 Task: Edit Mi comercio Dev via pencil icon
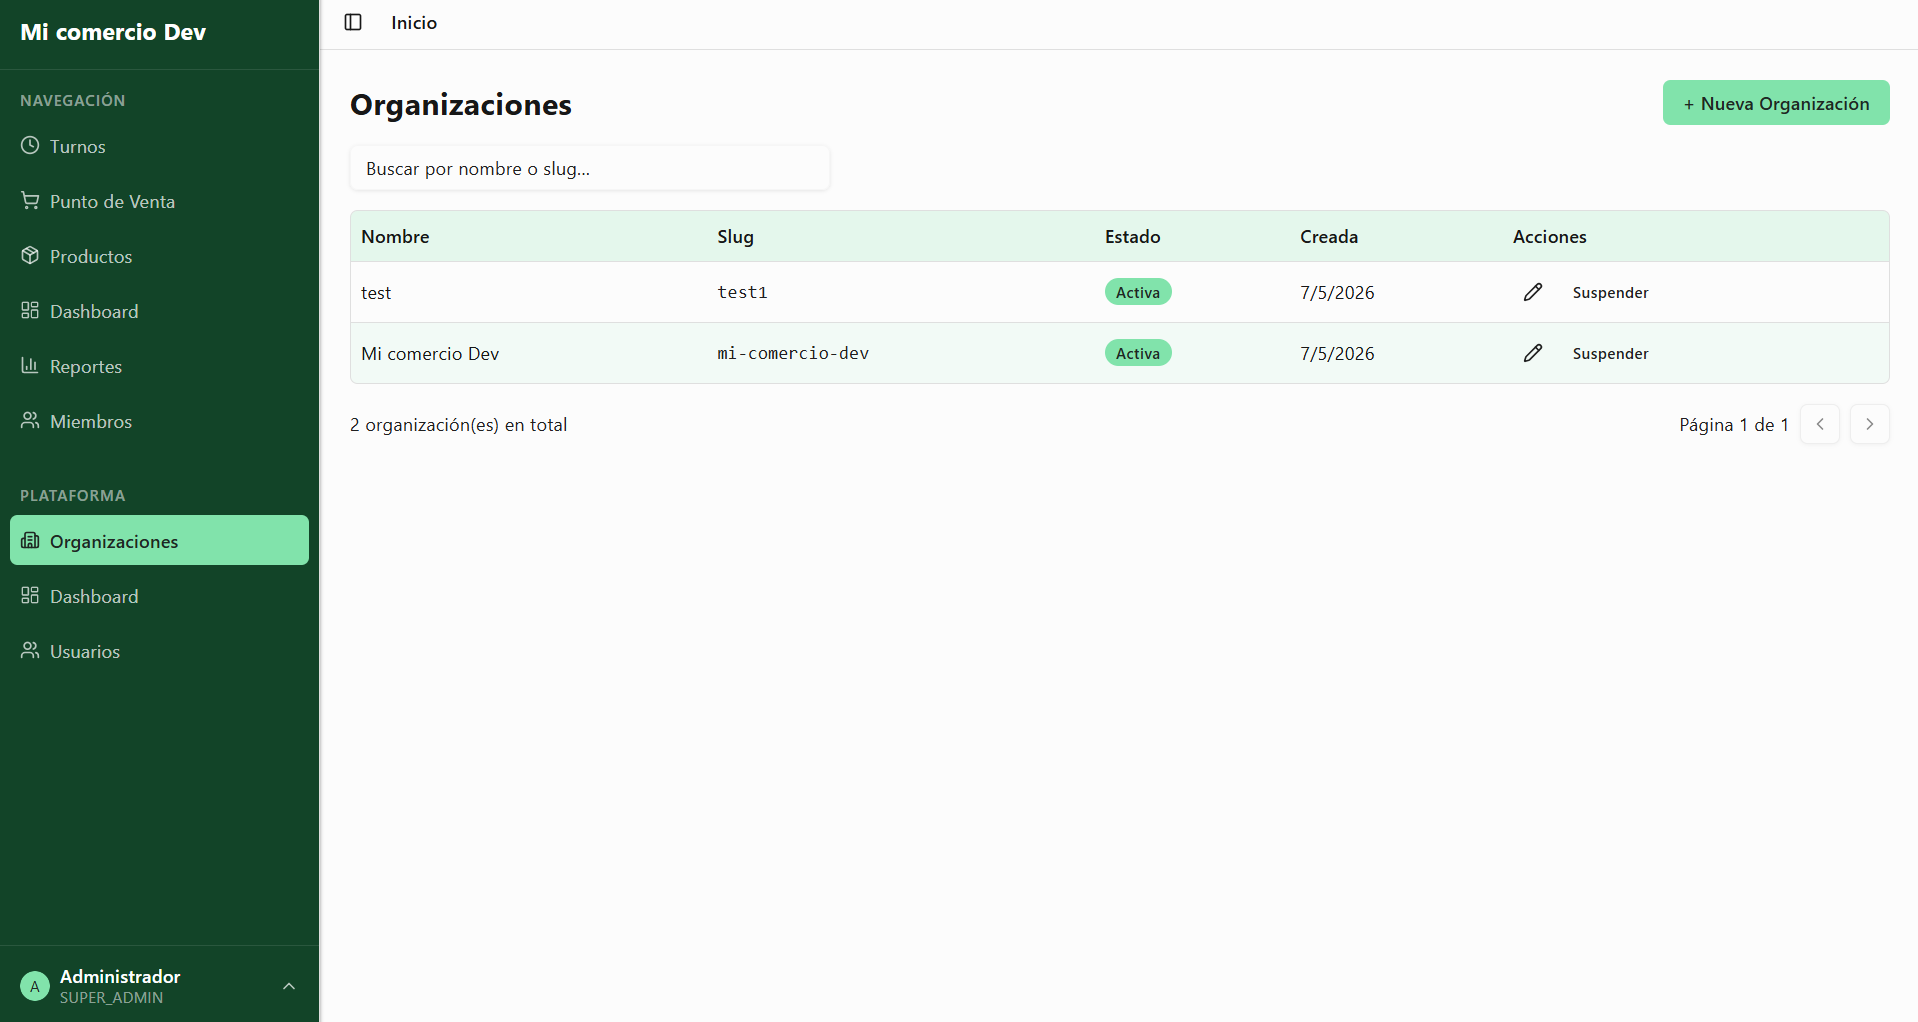(x=1533, y=353)
